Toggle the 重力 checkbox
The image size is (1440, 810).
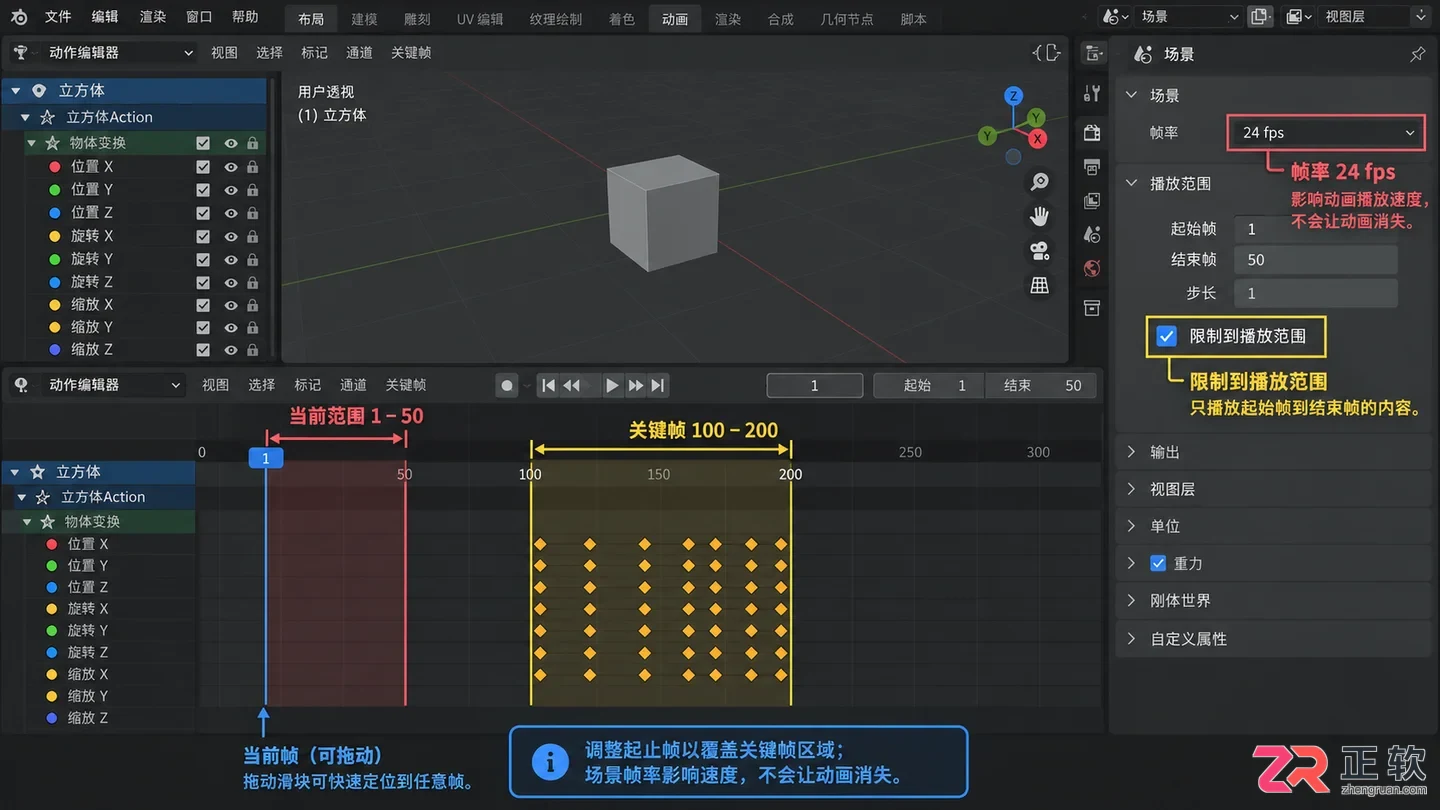tap(1158, 563)
